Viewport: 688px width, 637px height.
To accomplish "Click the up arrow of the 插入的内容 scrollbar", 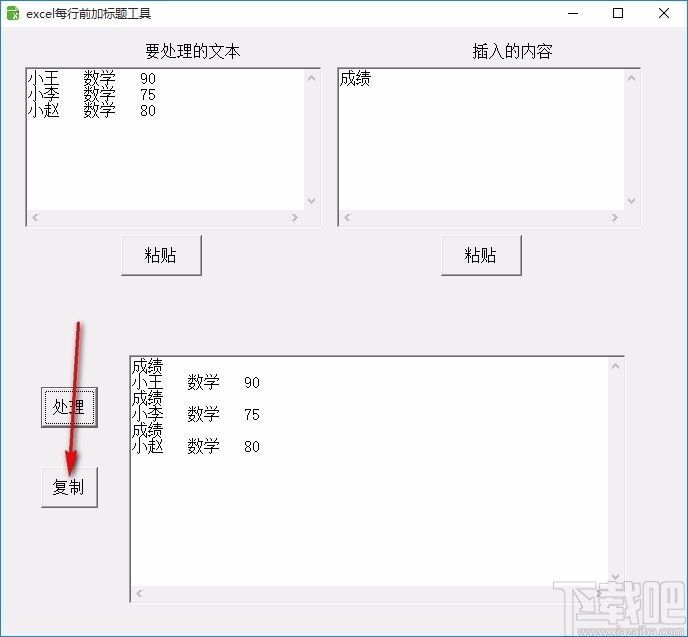I will [x=631, y=79].
